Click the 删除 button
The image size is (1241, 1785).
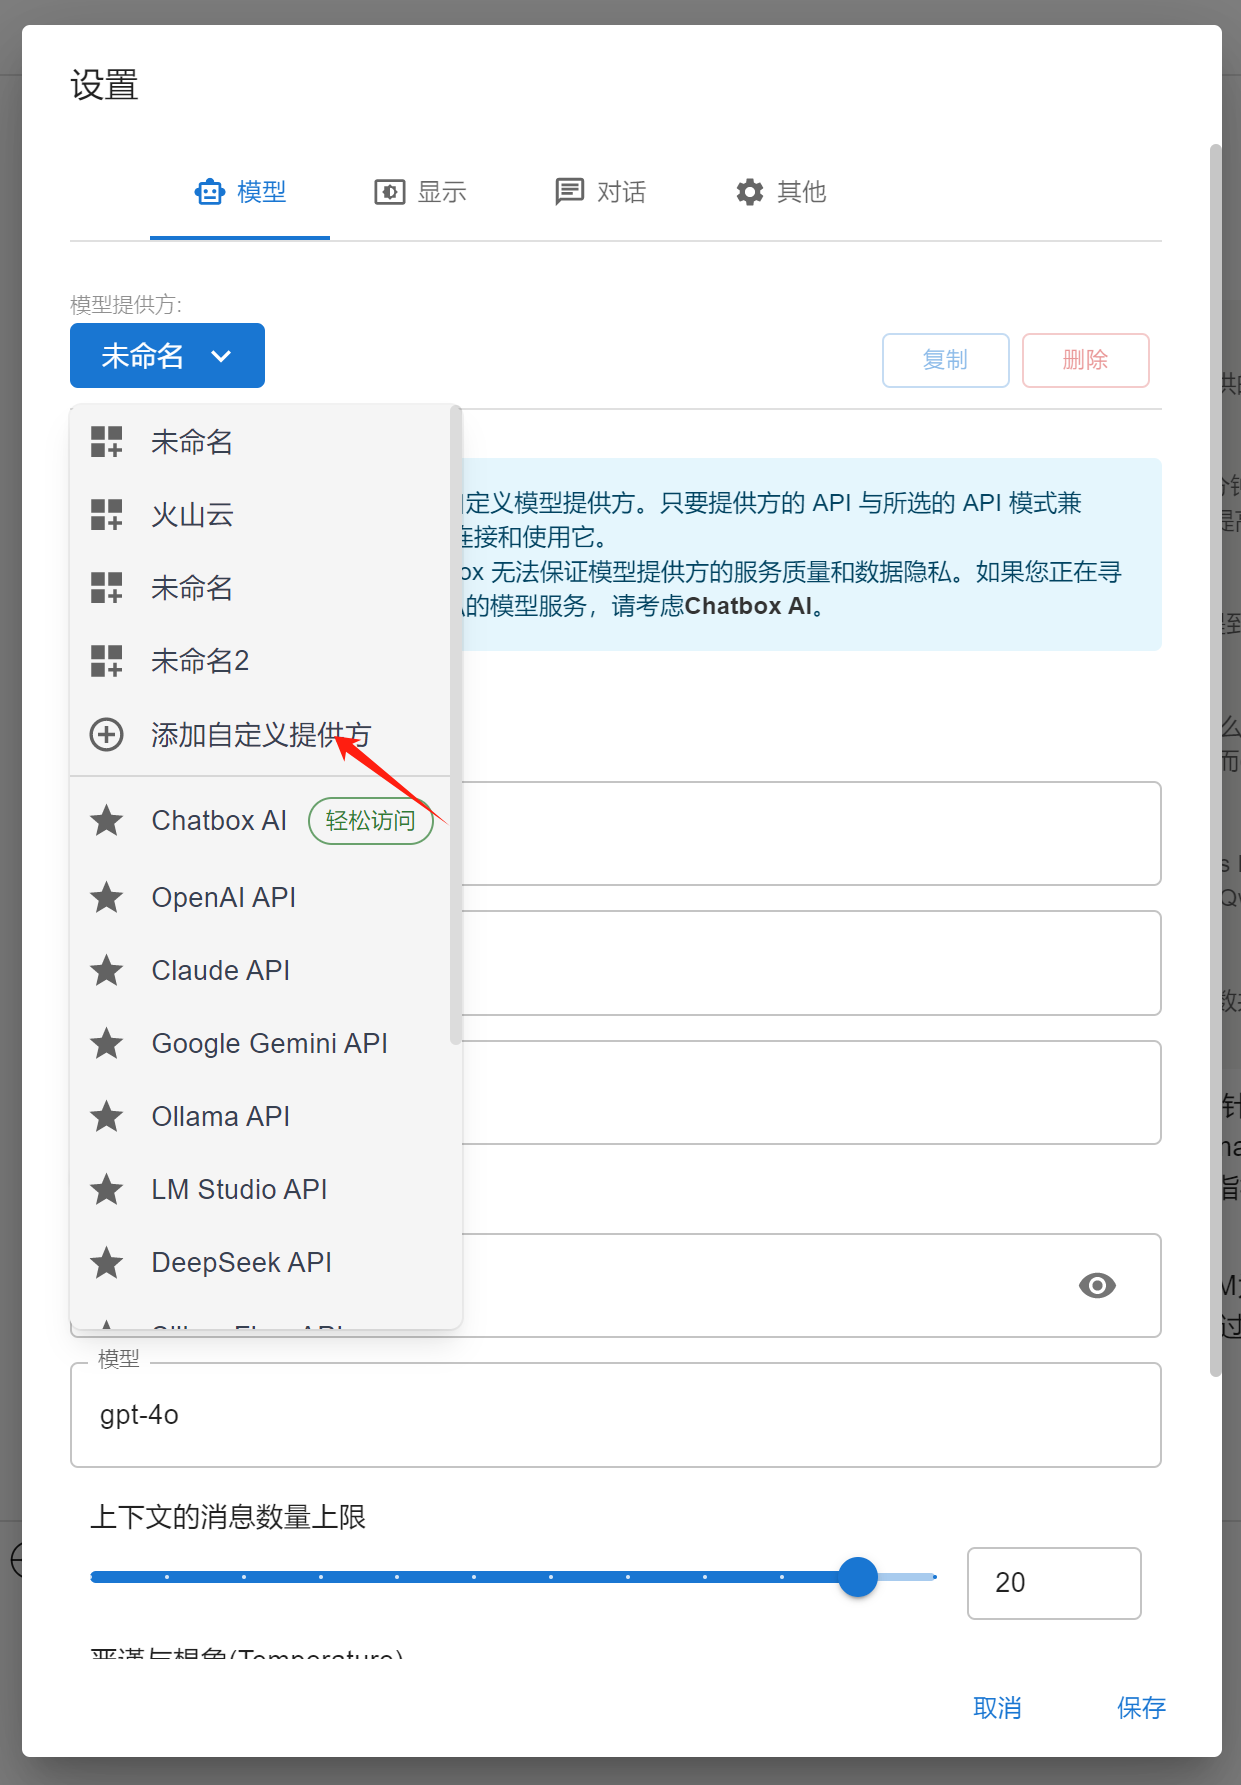(1085, 360)
